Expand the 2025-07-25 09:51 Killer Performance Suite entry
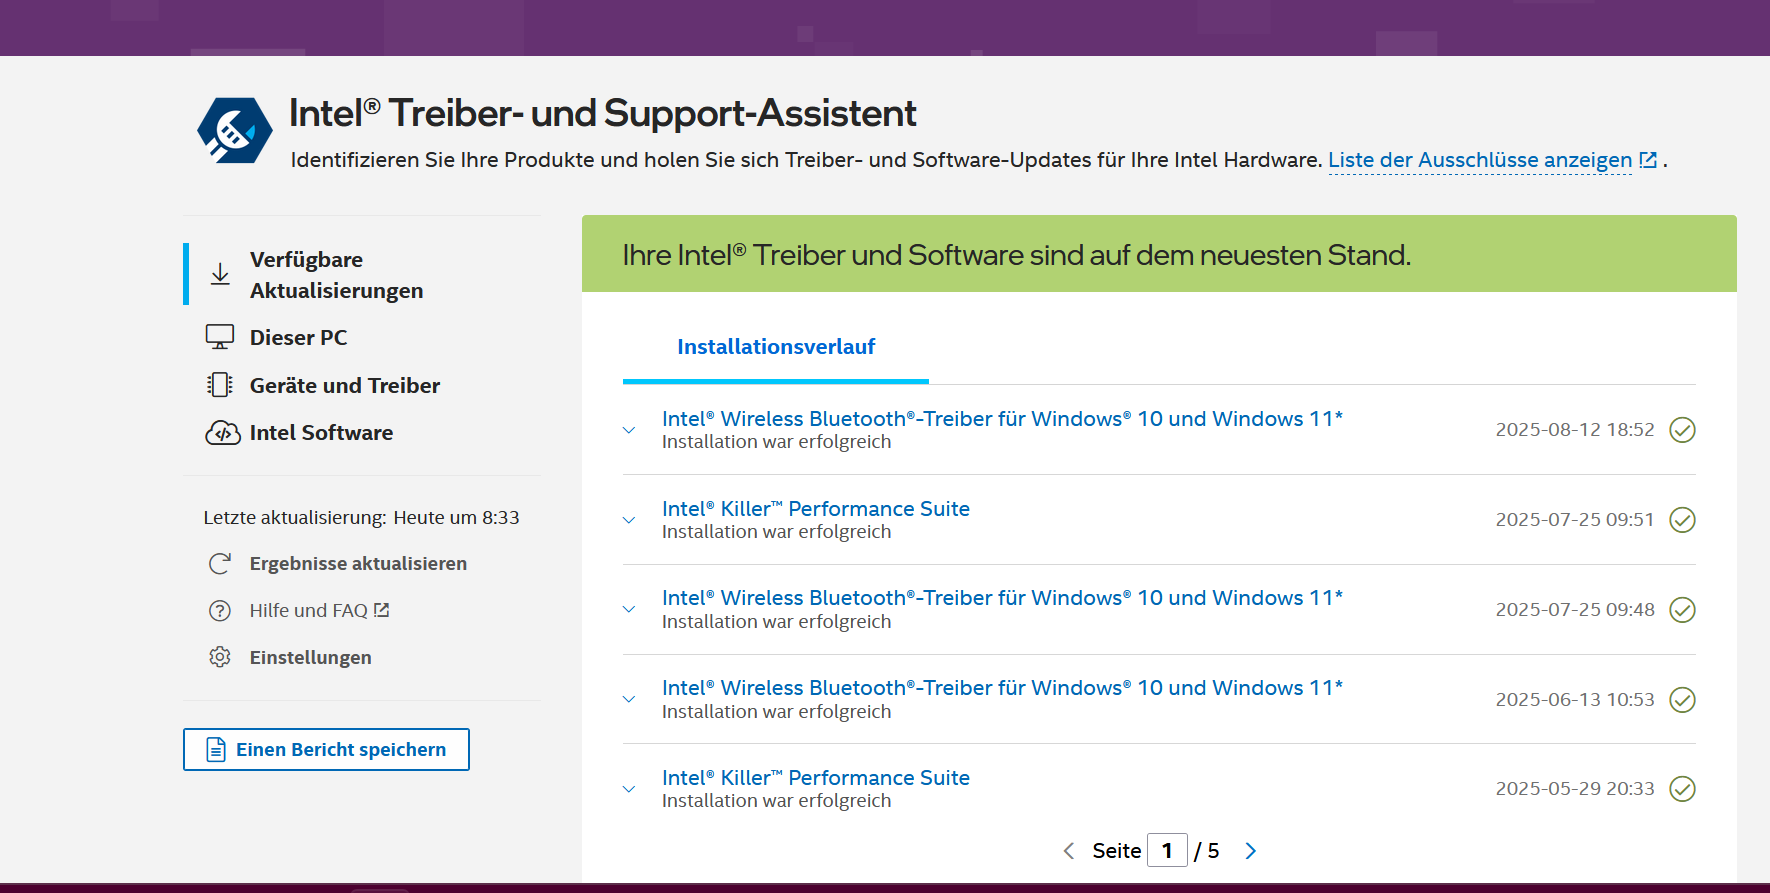 click(629, 520)
